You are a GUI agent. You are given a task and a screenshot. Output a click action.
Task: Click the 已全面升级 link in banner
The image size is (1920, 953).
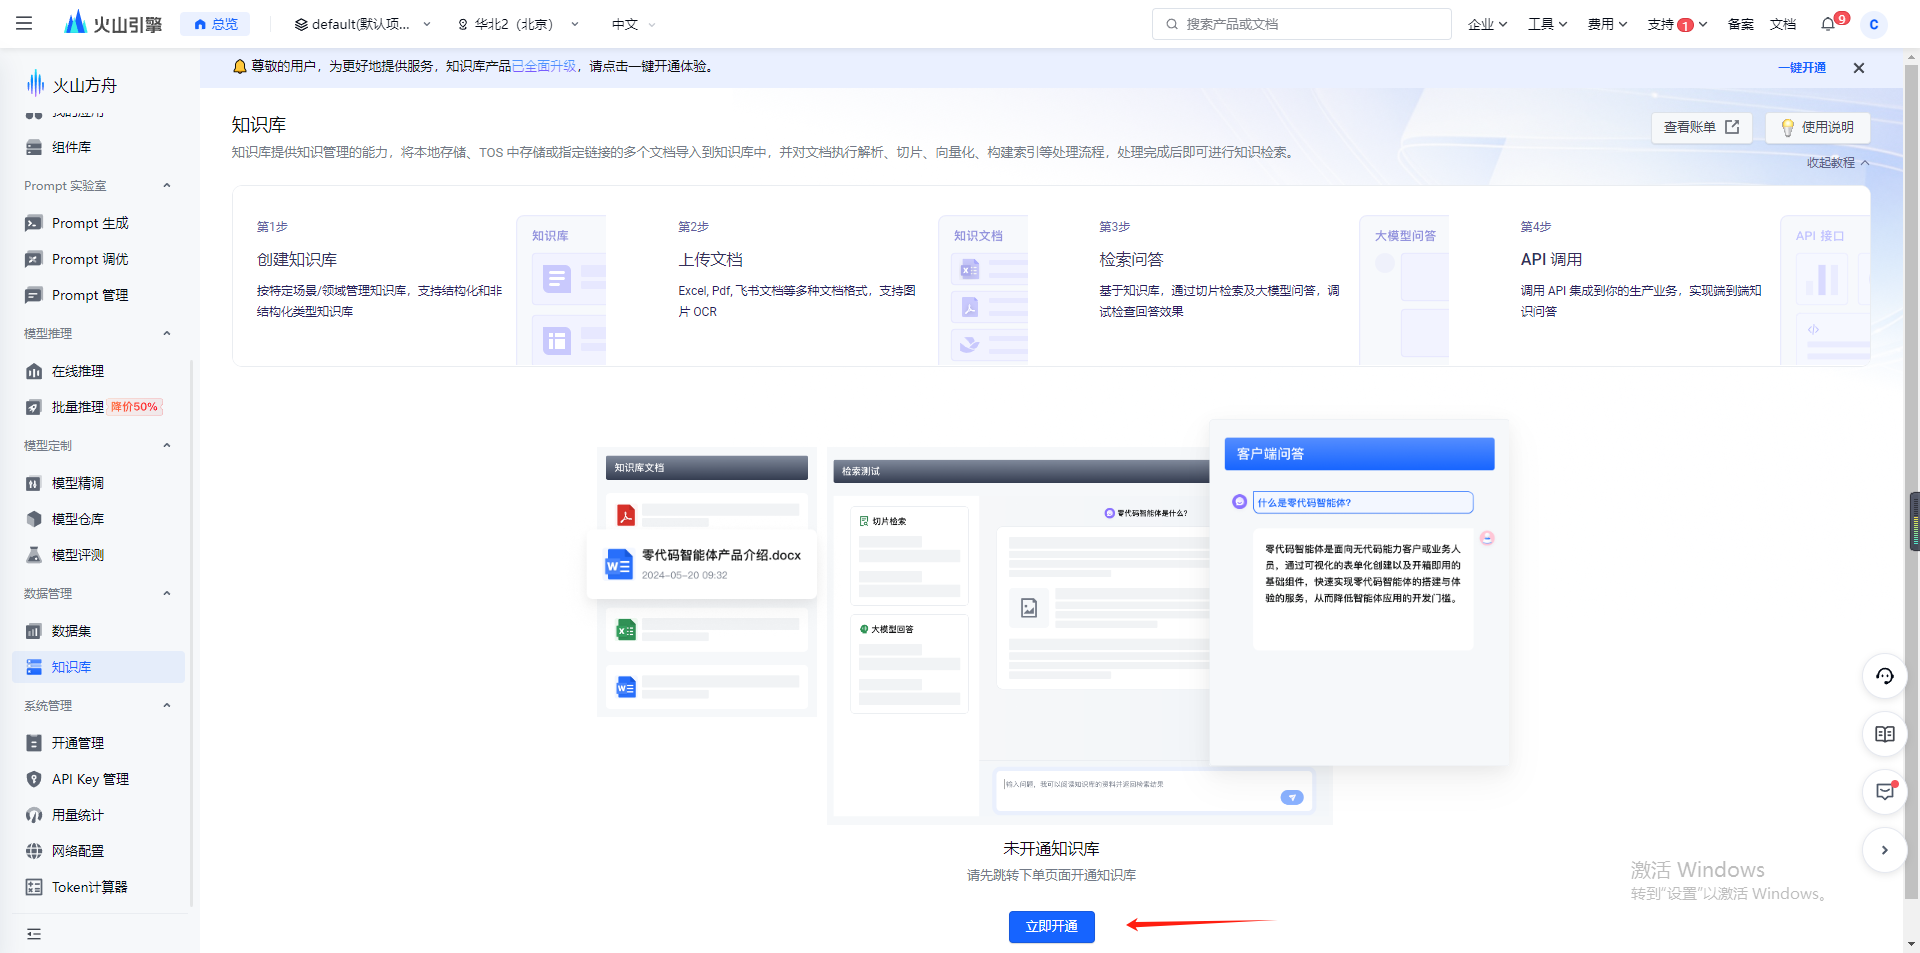pos(544,66)
